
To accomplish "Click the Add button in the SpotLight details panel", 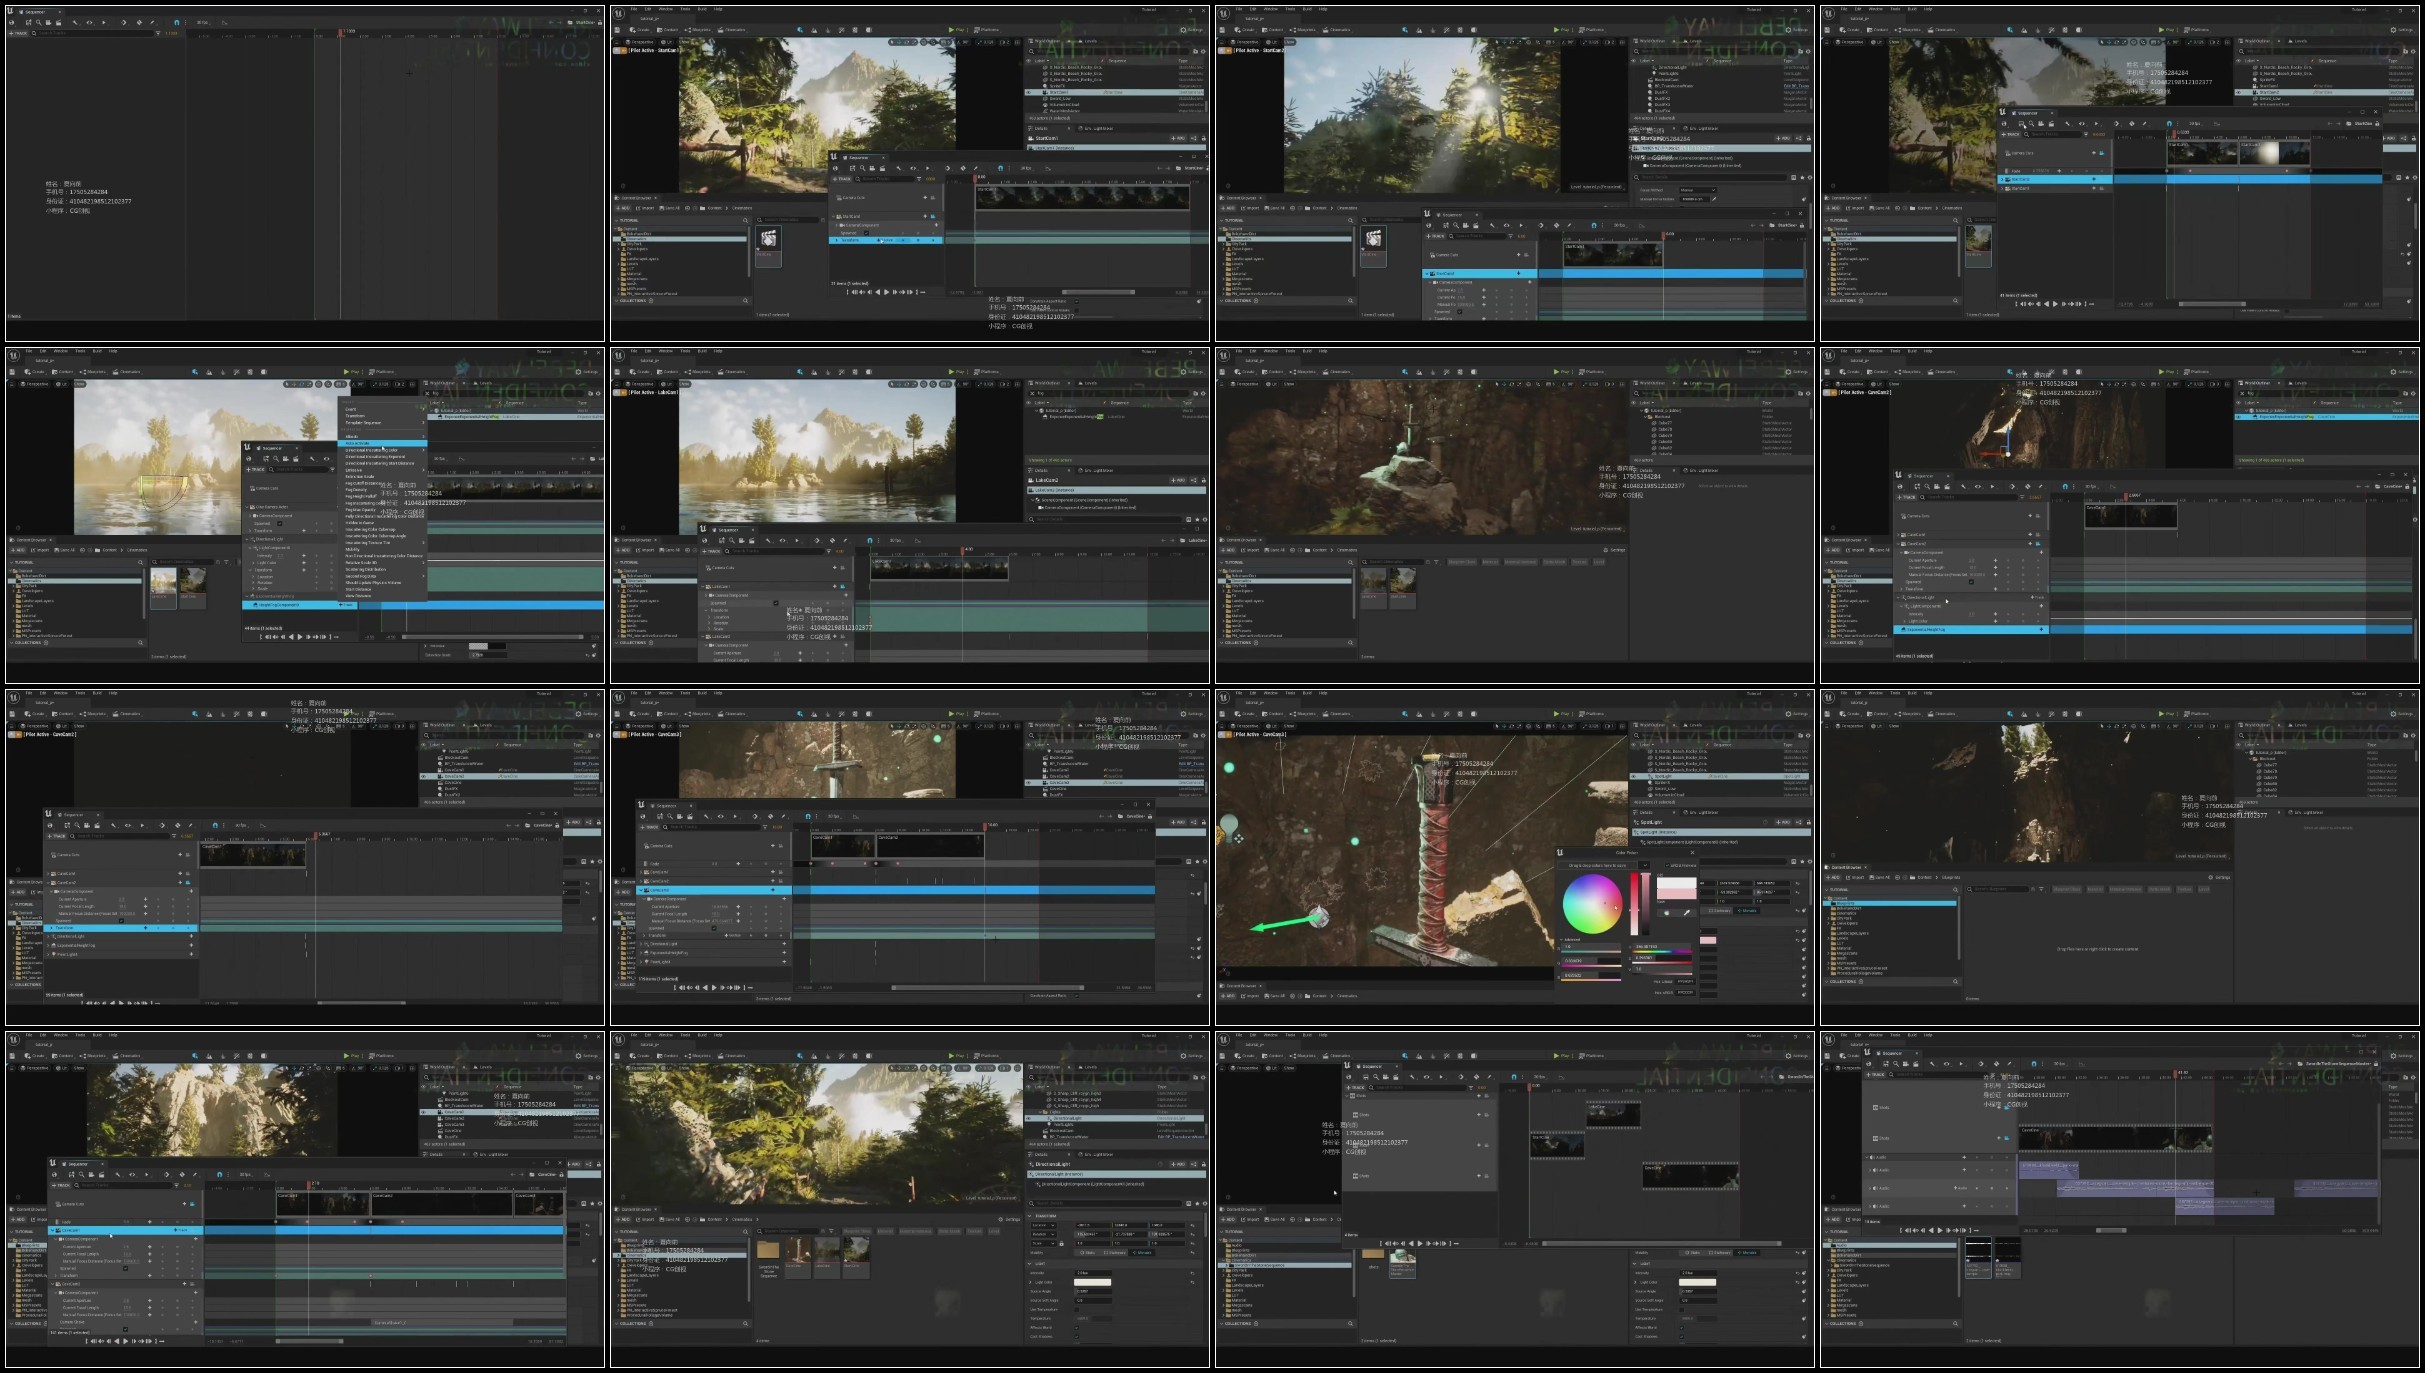I will (x=1783, y=822).
